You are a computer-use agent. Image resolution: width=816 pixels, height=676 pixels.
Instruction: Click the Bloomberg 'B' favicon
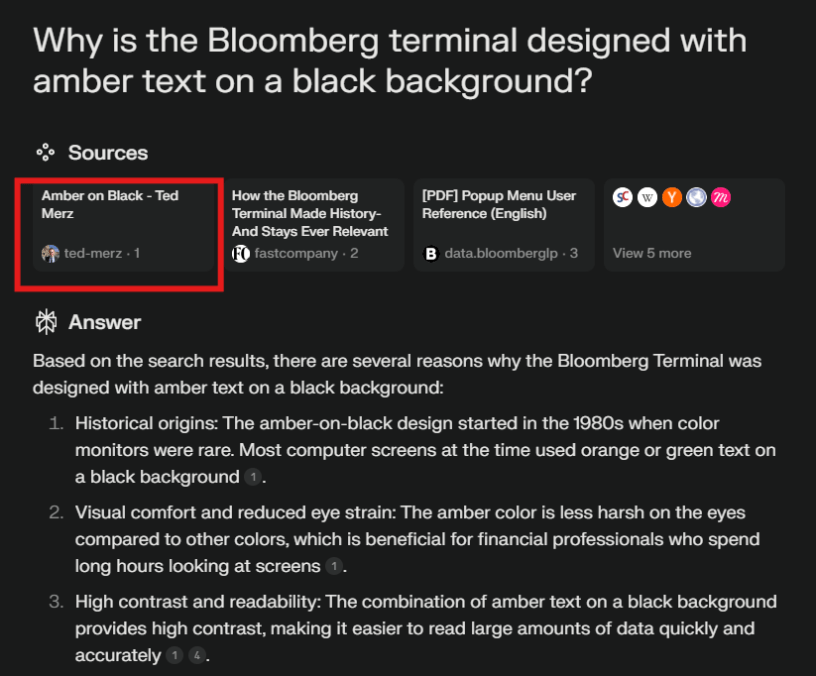pos(431,253)
